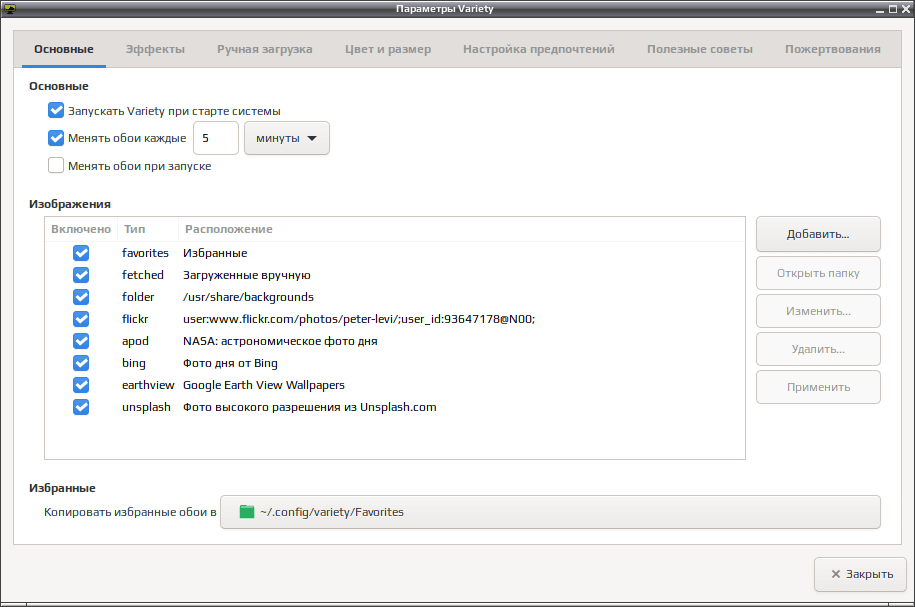Turn off the bing source checkbox
Viewport: 915px width, 607px height.
(81, 363)
